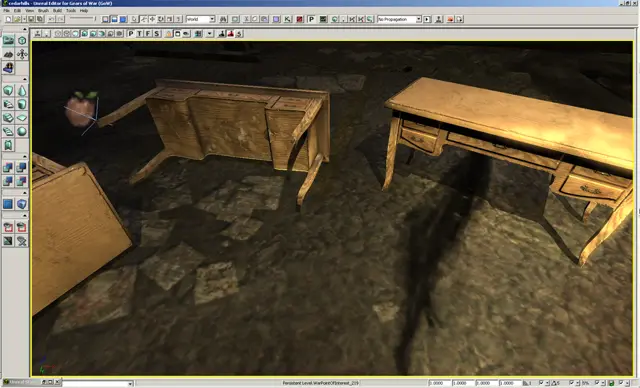
Task: Click the Redo toolbar icon
Action: (x=60, y=19)
